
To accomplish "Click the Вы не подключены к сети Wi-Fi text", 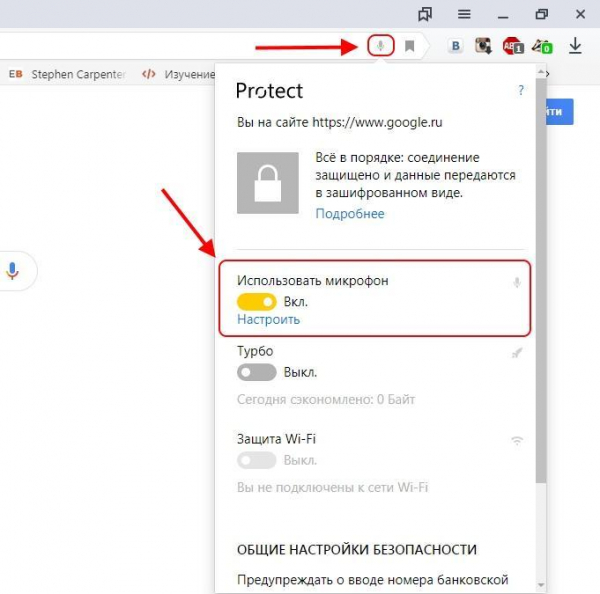I will pyautogui.click(x=333, y=488).
